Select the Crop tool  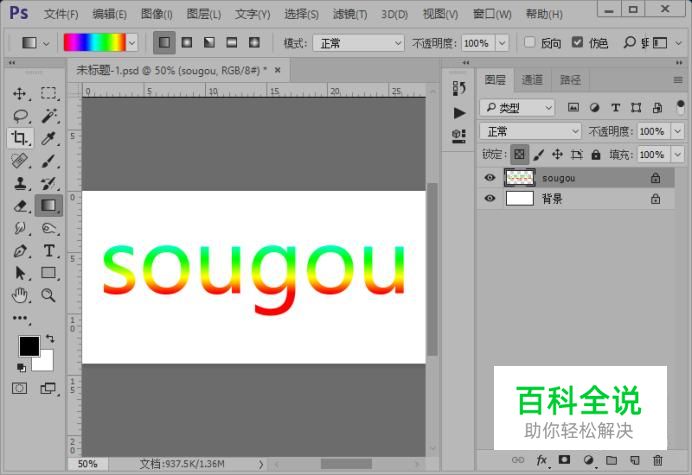pos(19,138)
